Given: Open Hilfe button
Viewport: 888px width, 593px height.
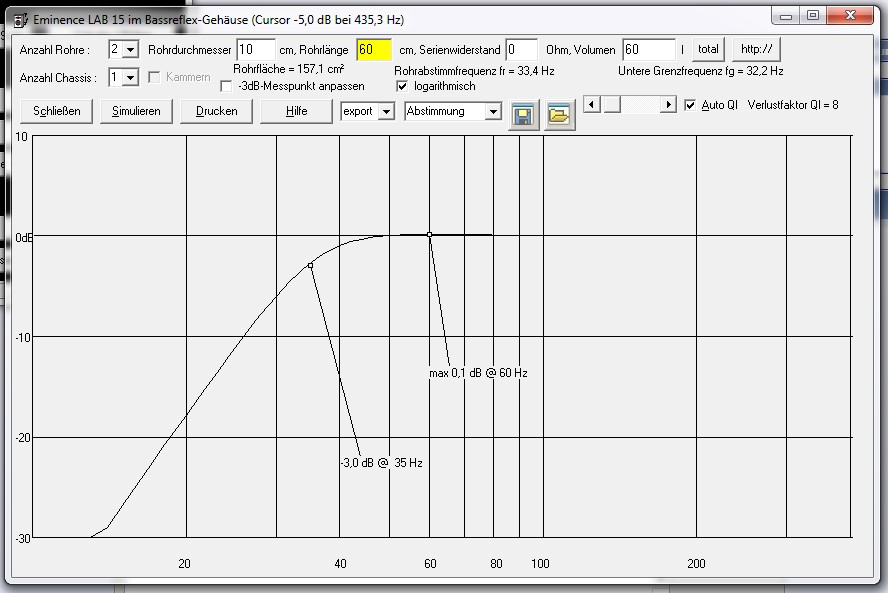Looking at the screenshot, I should click(296, 111).
